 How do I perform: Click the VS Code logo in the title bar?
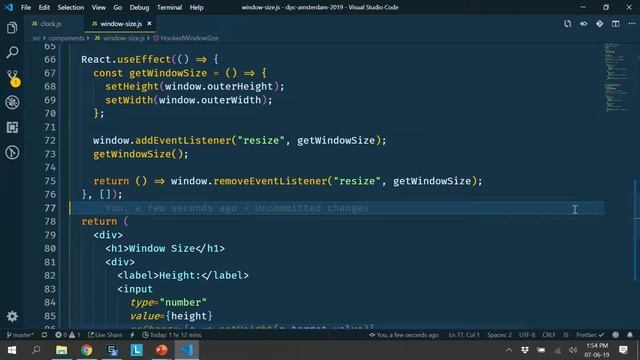click(9, 7)
